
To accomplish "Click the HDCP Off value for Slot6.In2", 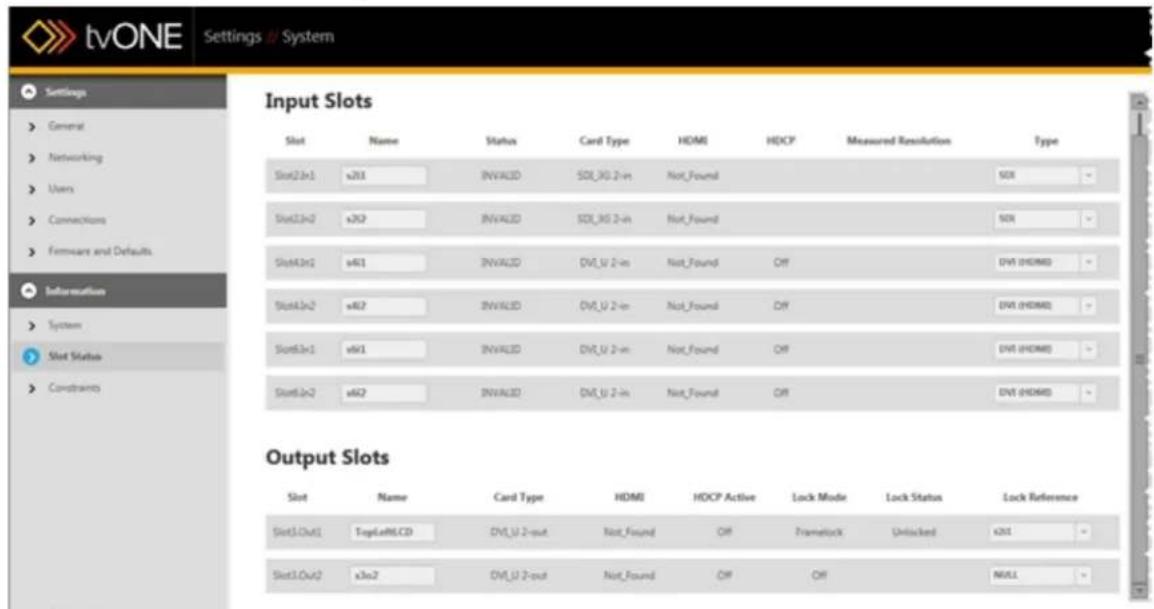I will [781, 393].
